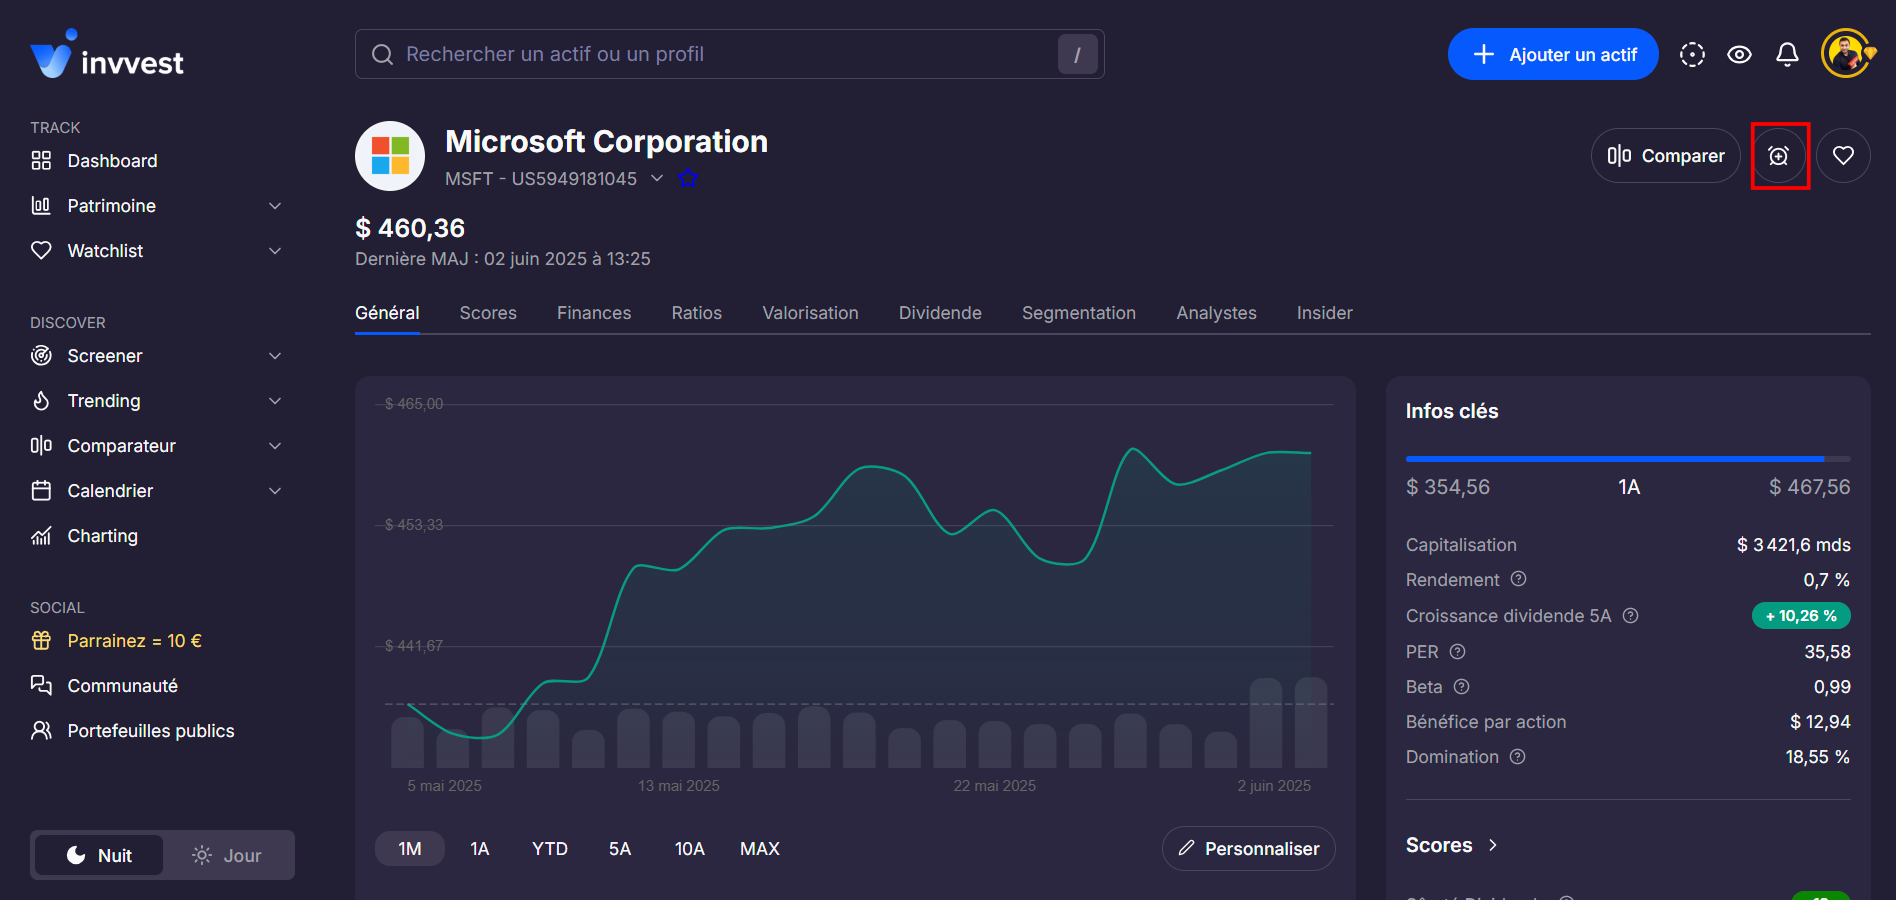Image resolution: width=1896 pixels, height=900 pixels.
Task: Click the Trending flame icon
Action: click(x=41, y=401)
